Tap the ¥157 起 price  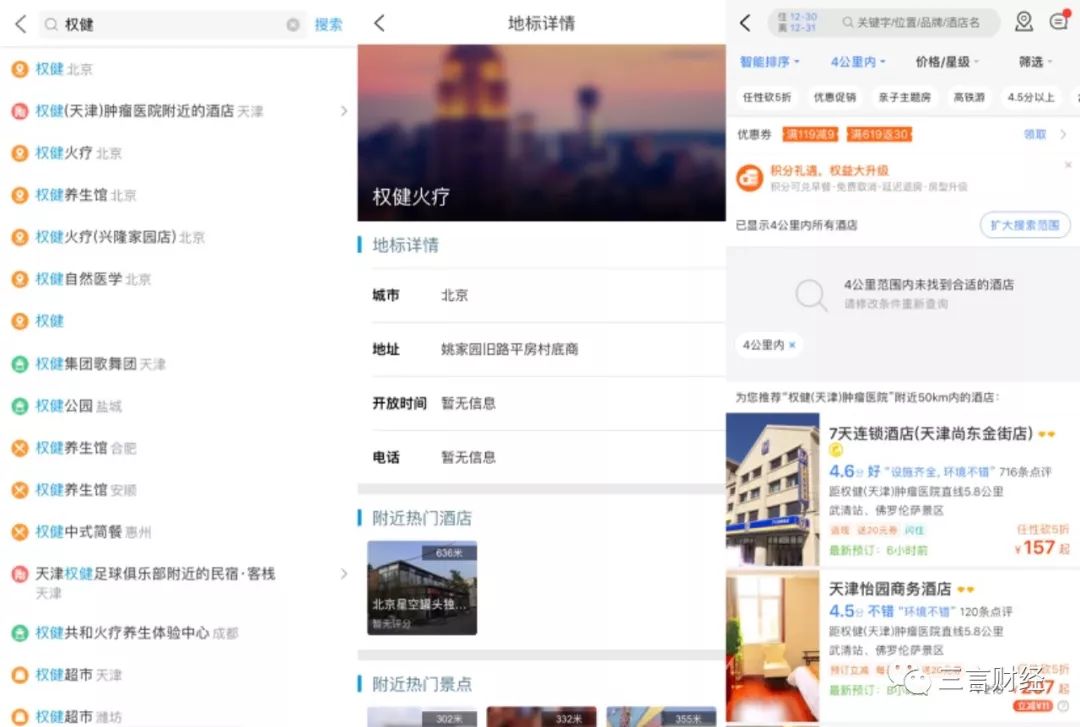(1041, 548)
